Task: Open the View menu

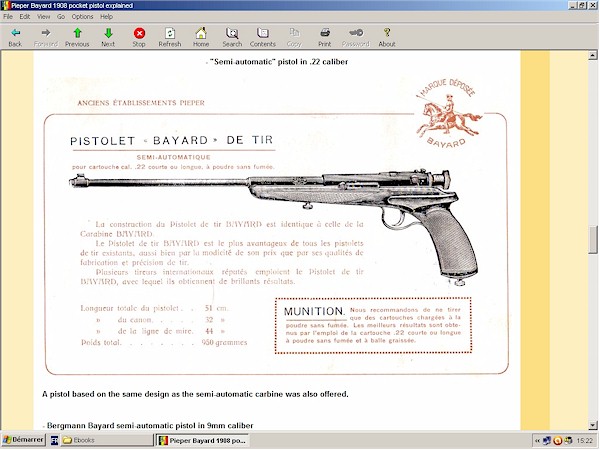Action: click(x=44, y=16)
